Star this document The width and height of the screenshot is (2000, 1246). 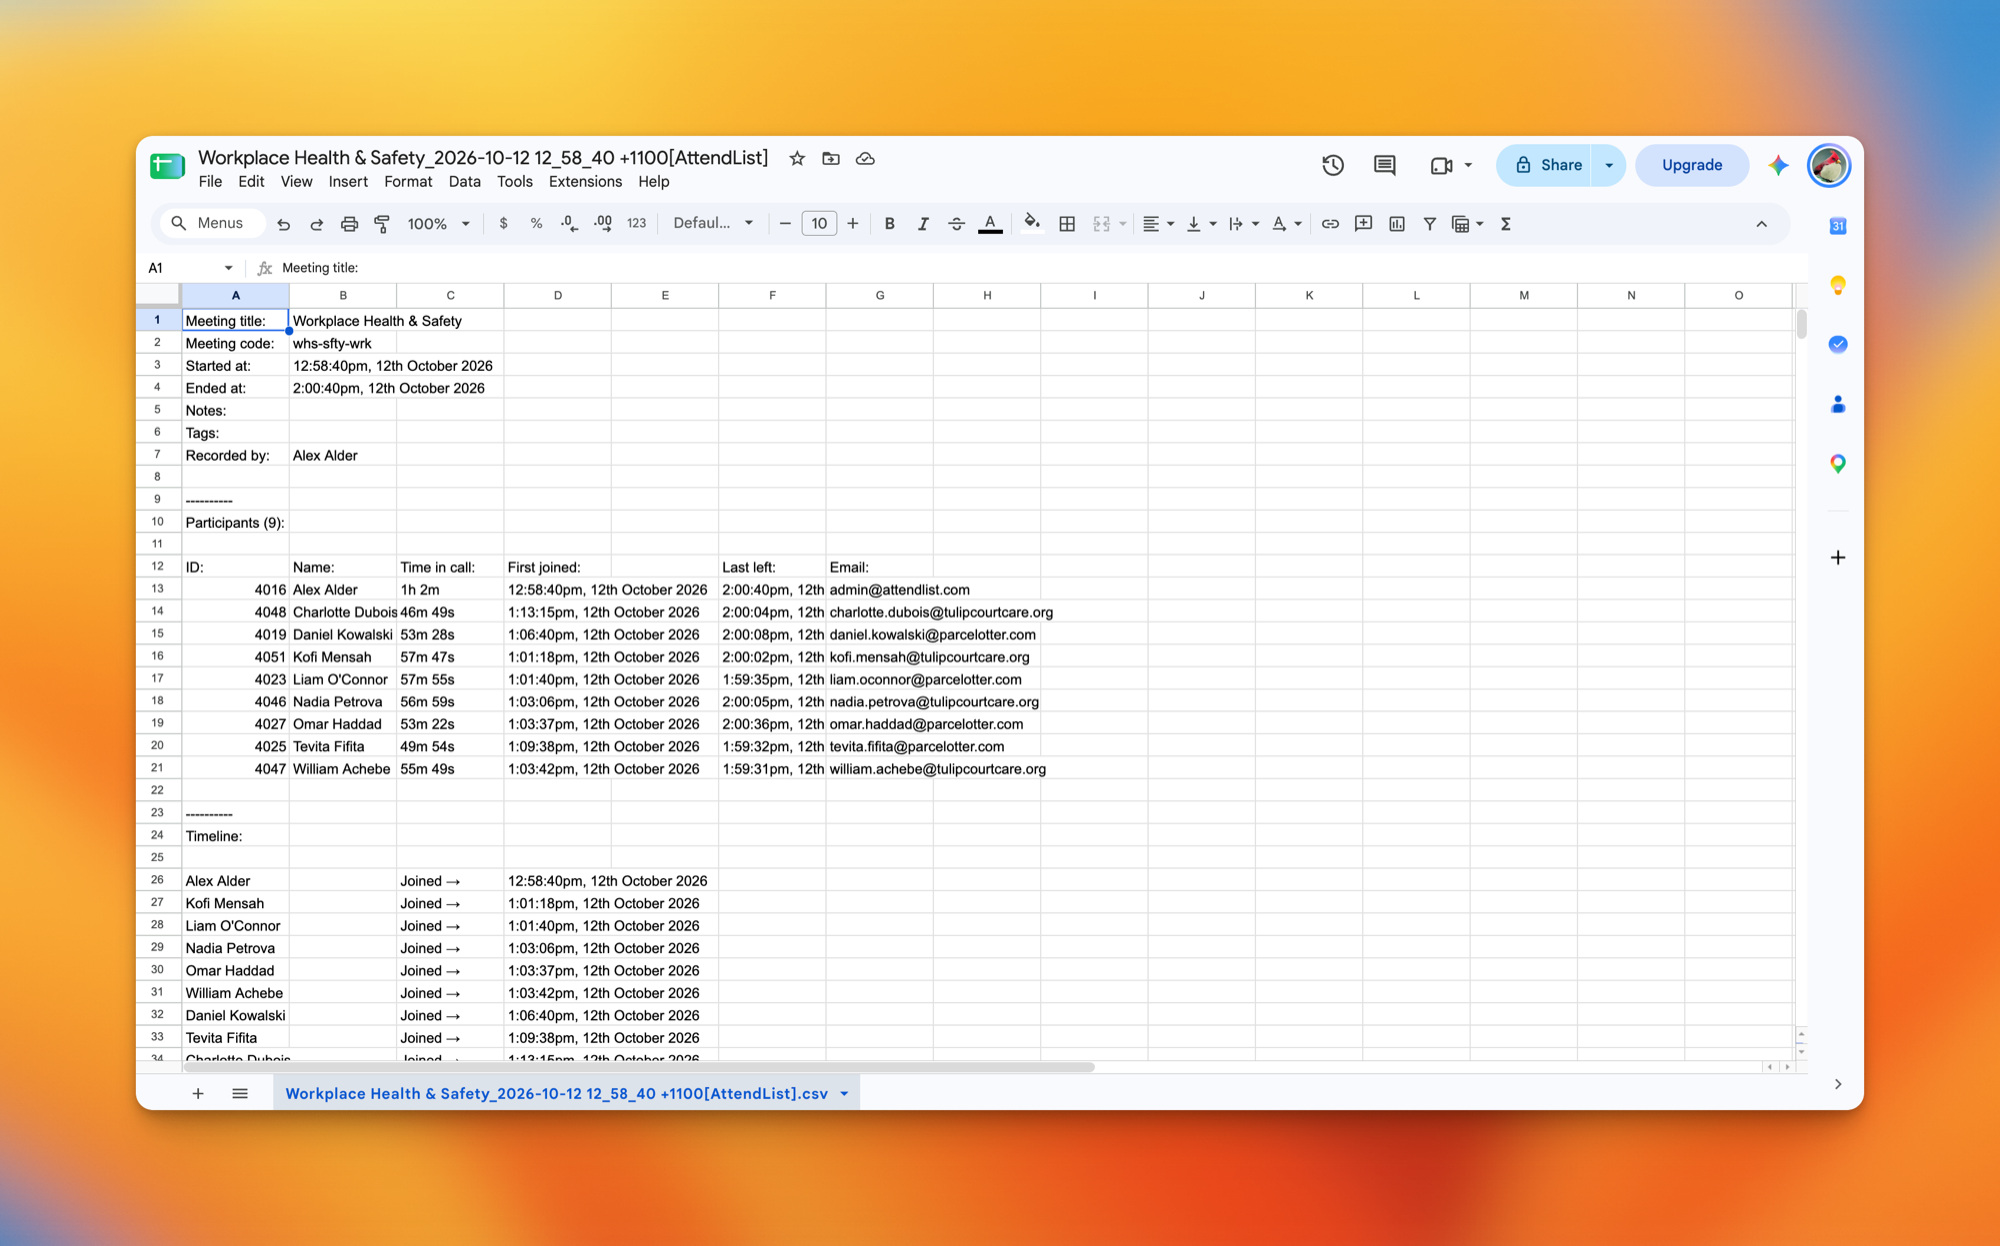[x=797, y=158]
